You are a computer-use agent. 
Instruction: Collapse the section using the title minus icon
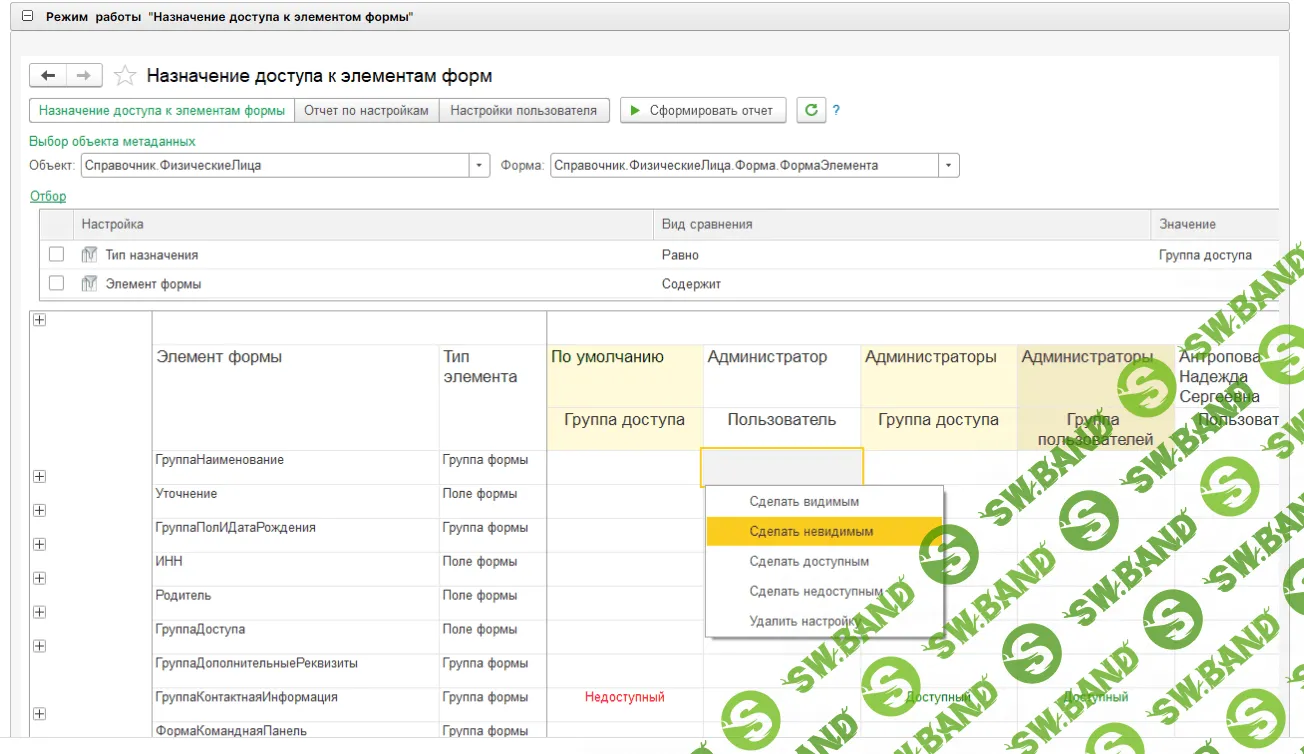coord(27,17)
